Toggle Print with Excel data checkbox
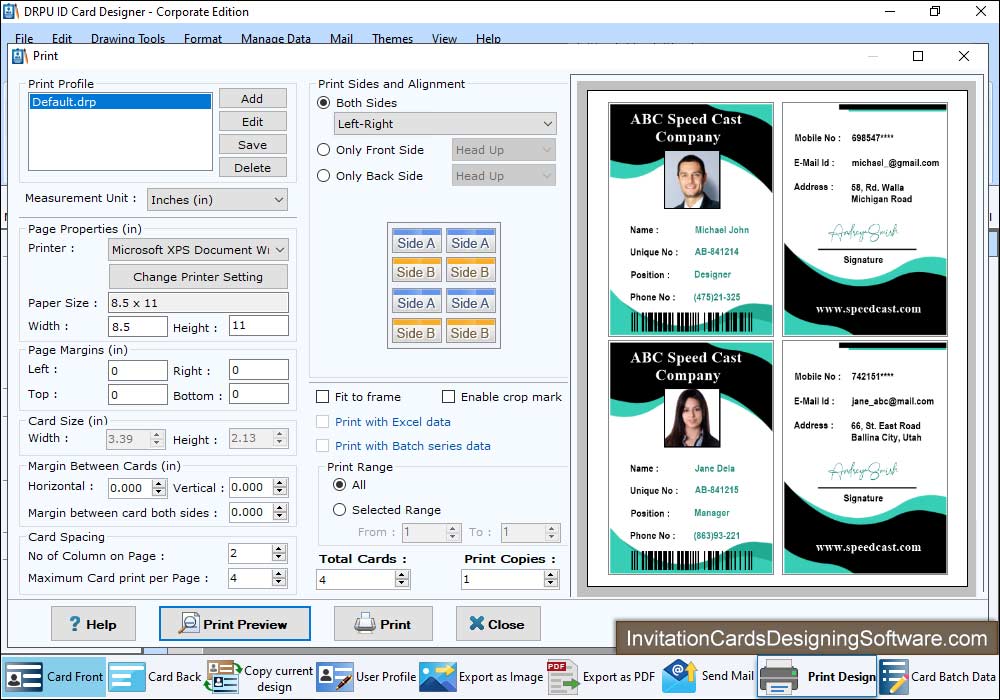Screen dimensions: 1000x700 click(323, 421)
